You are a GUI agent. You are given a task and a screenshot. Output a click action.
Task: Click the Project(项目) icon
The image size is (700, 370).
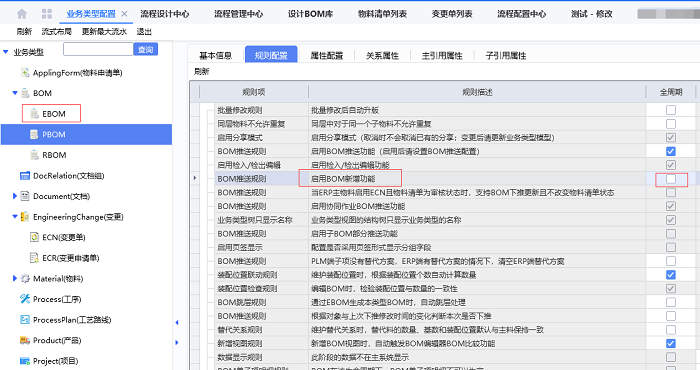(x=25, y=361)
